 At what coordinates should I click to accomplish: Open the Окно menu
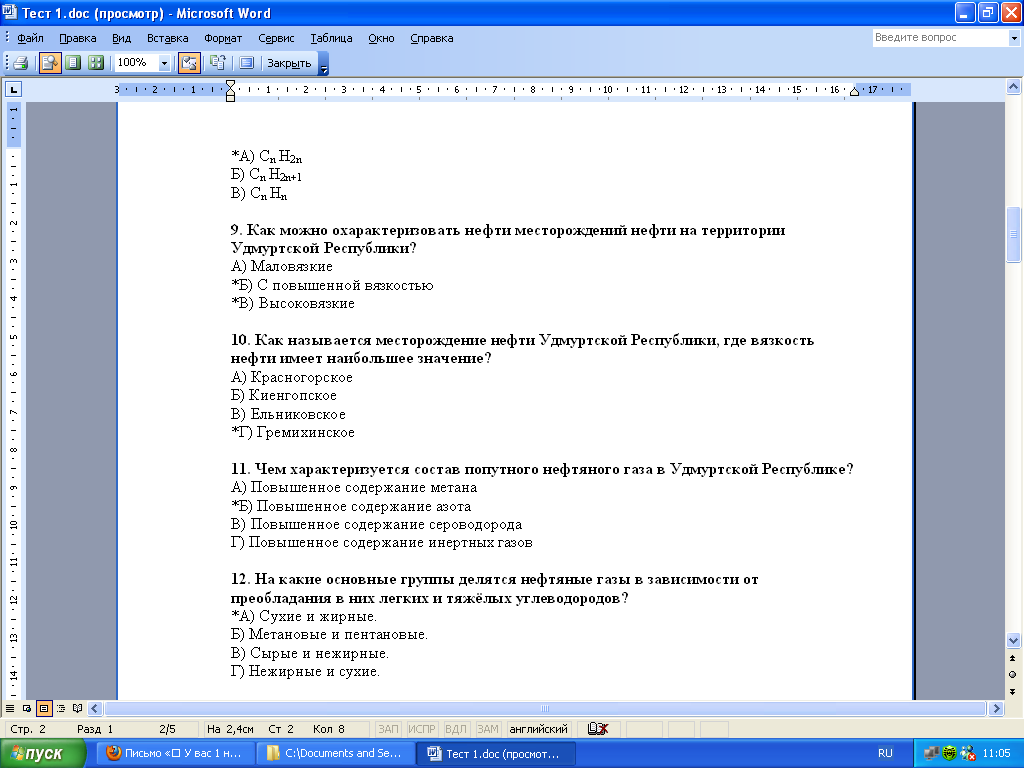pyautogui.click(x=381, y=38)
